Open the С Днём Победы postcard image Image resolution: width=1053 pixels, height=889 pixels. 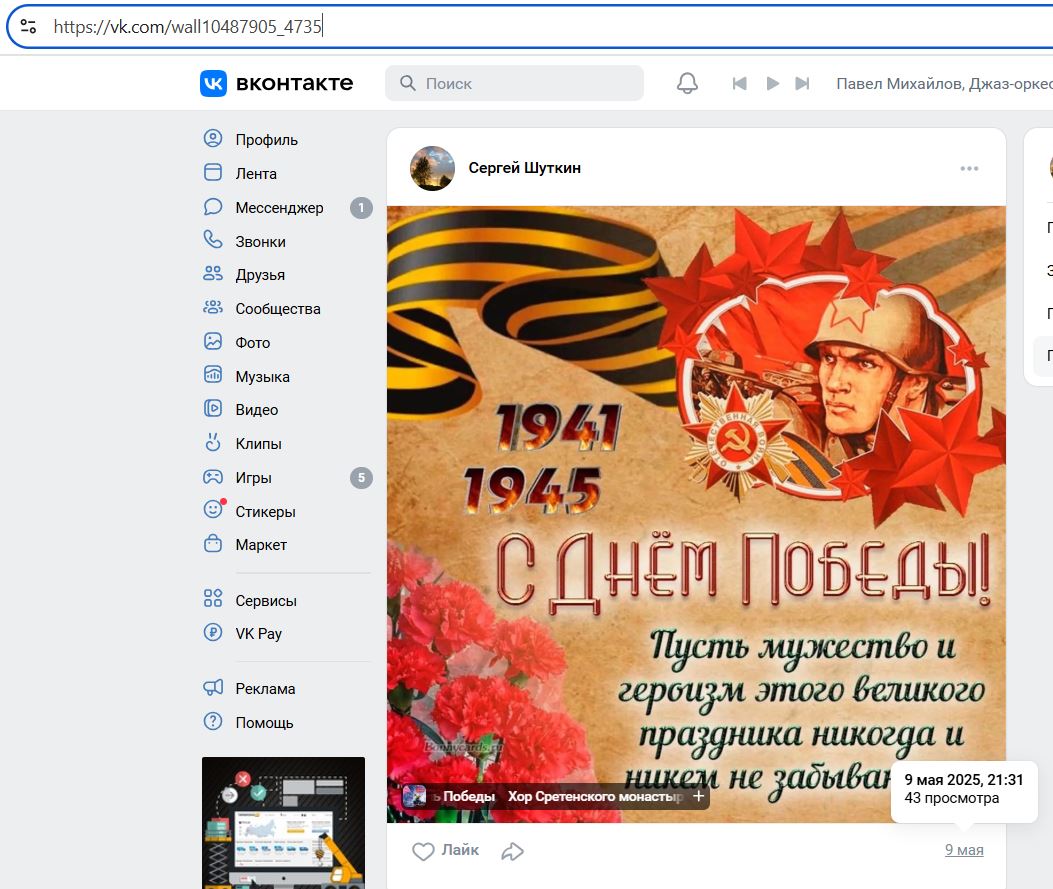696,514
